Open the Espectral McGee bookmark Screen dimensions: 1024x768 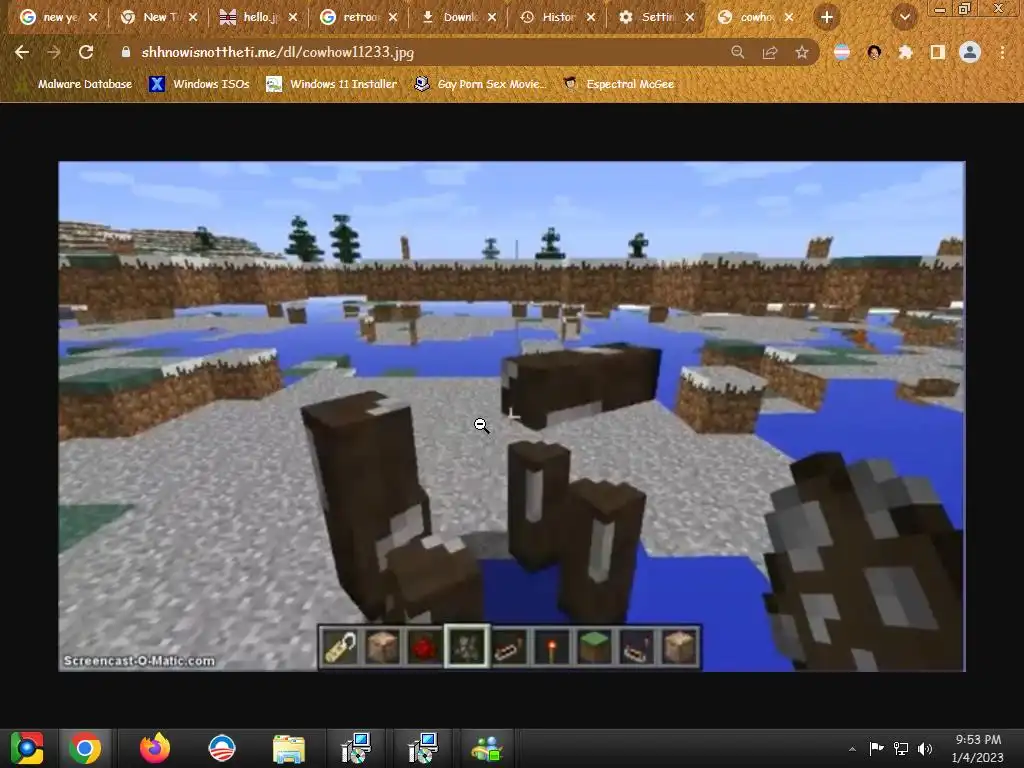[619, 84]
